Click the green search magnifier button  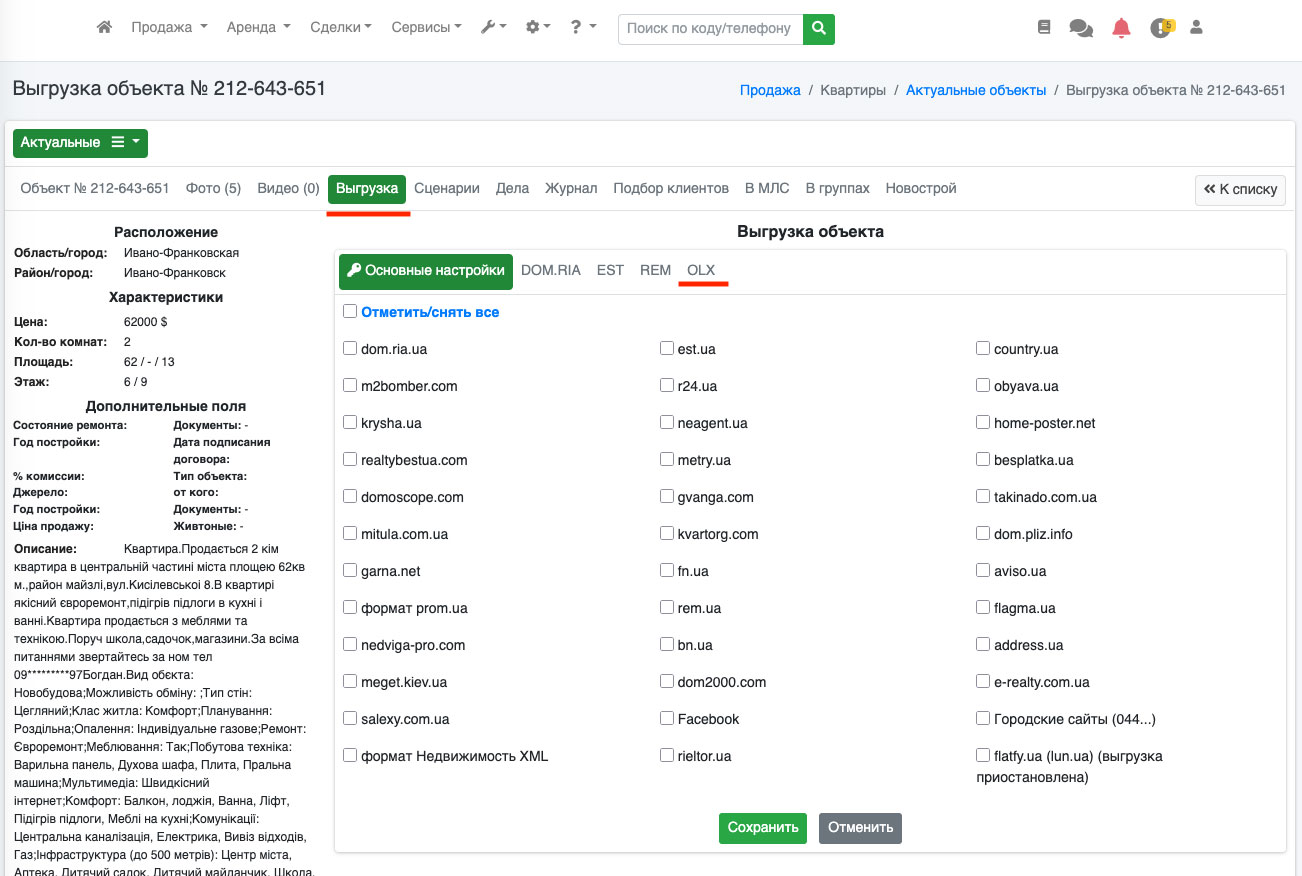[819, 29]
